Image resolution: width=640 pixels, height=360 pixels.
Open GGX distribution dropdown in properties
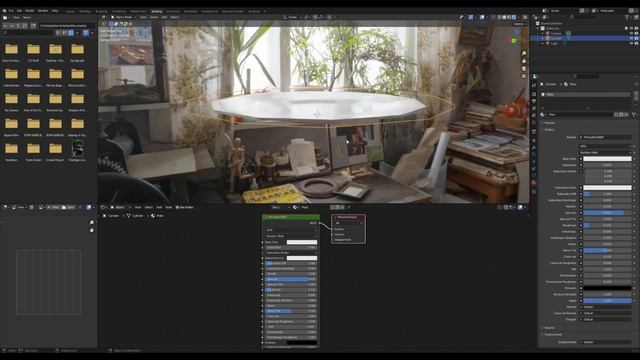click(605, 146)
